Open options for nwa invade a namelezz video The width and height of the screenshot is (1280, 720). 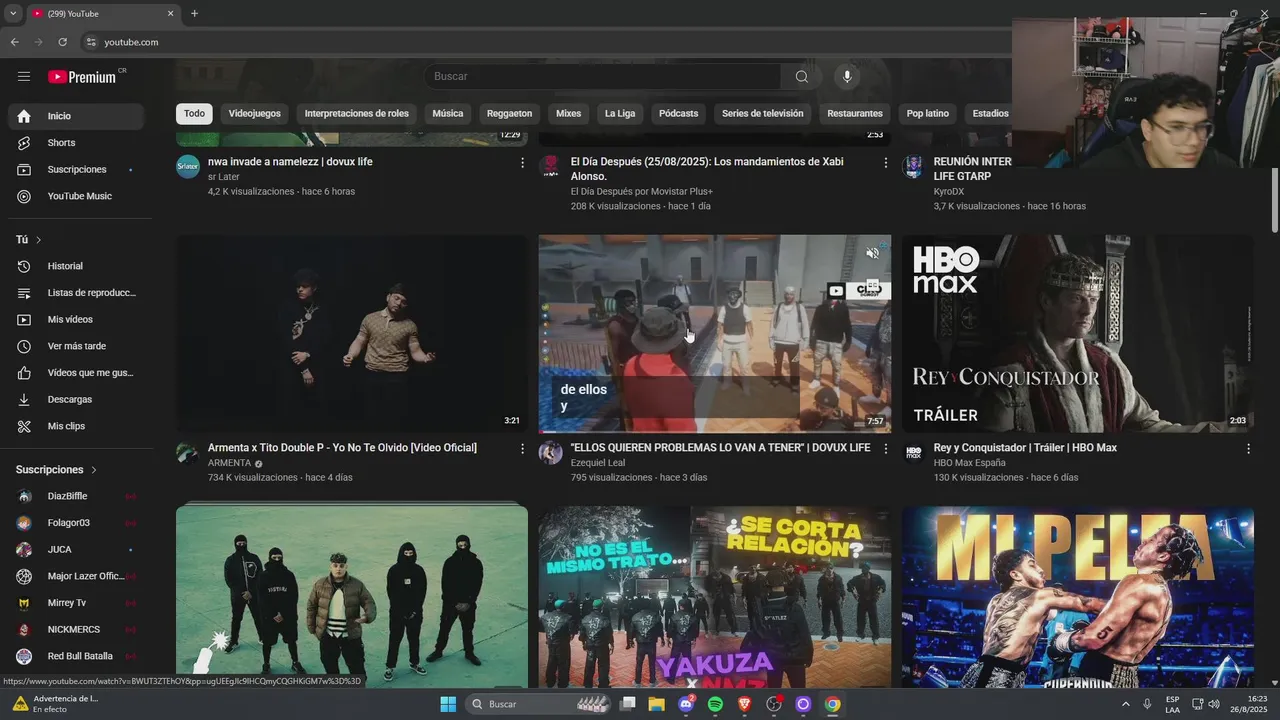(522, 162)
